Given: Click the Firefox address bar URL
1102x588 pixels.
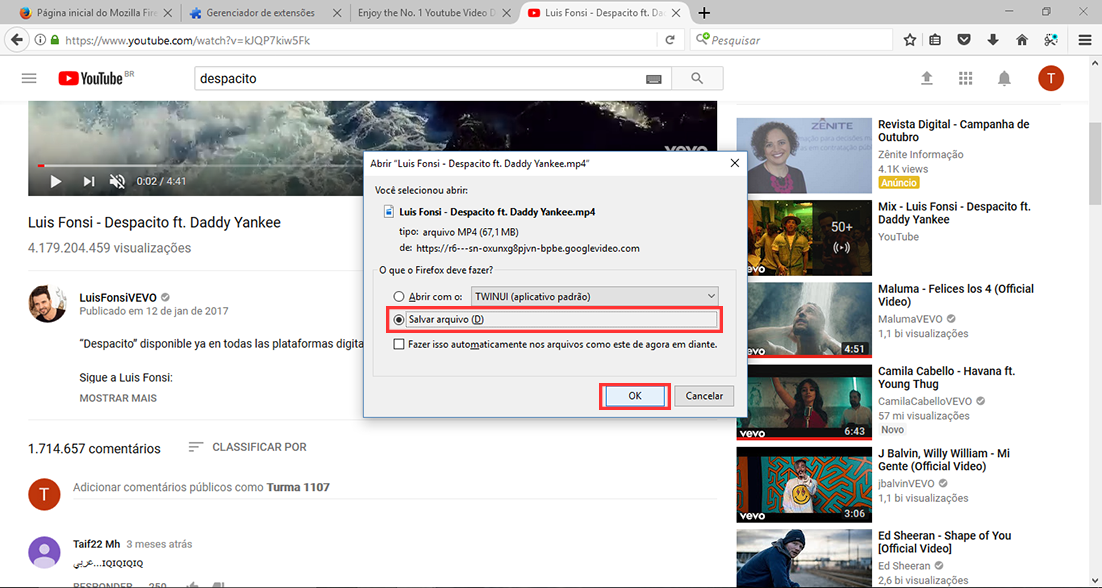Looking at the screenshot, I should click(188, 41).
